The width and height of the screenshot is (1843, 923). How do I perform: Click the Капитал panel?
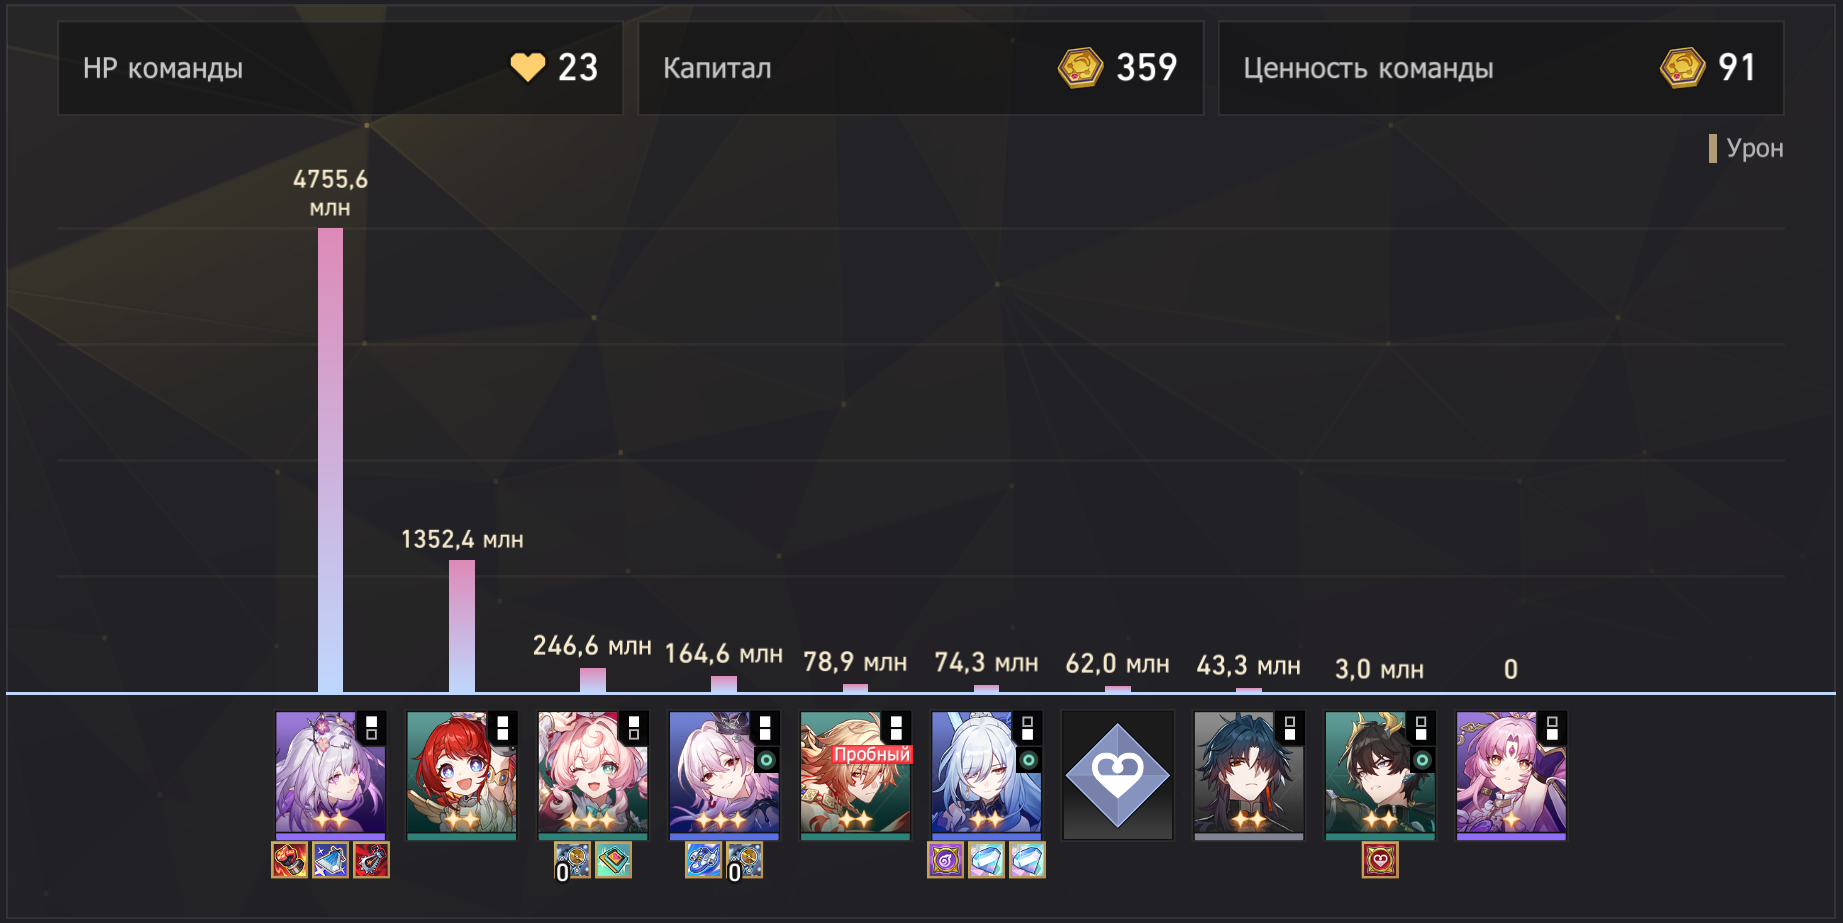pyautogui.click(x=921, y=68)
